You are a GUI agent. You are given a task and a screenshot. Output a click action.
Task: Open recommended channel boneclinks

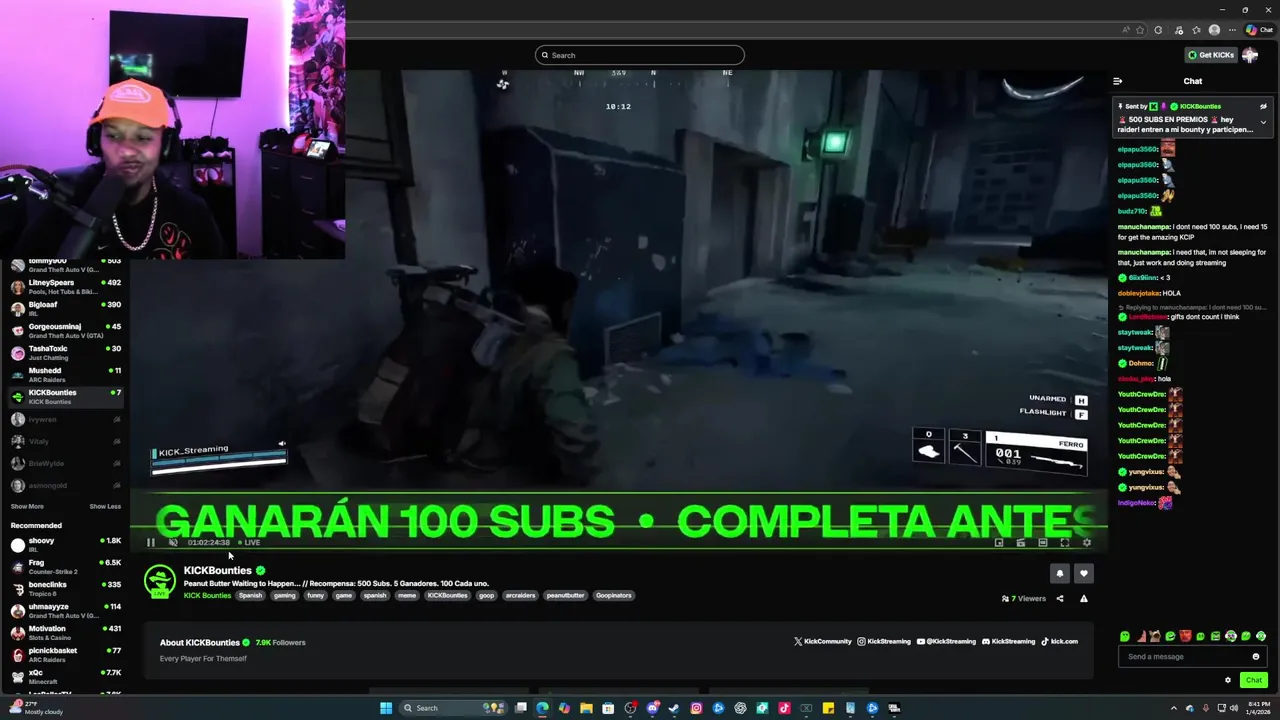coord(65,589)
